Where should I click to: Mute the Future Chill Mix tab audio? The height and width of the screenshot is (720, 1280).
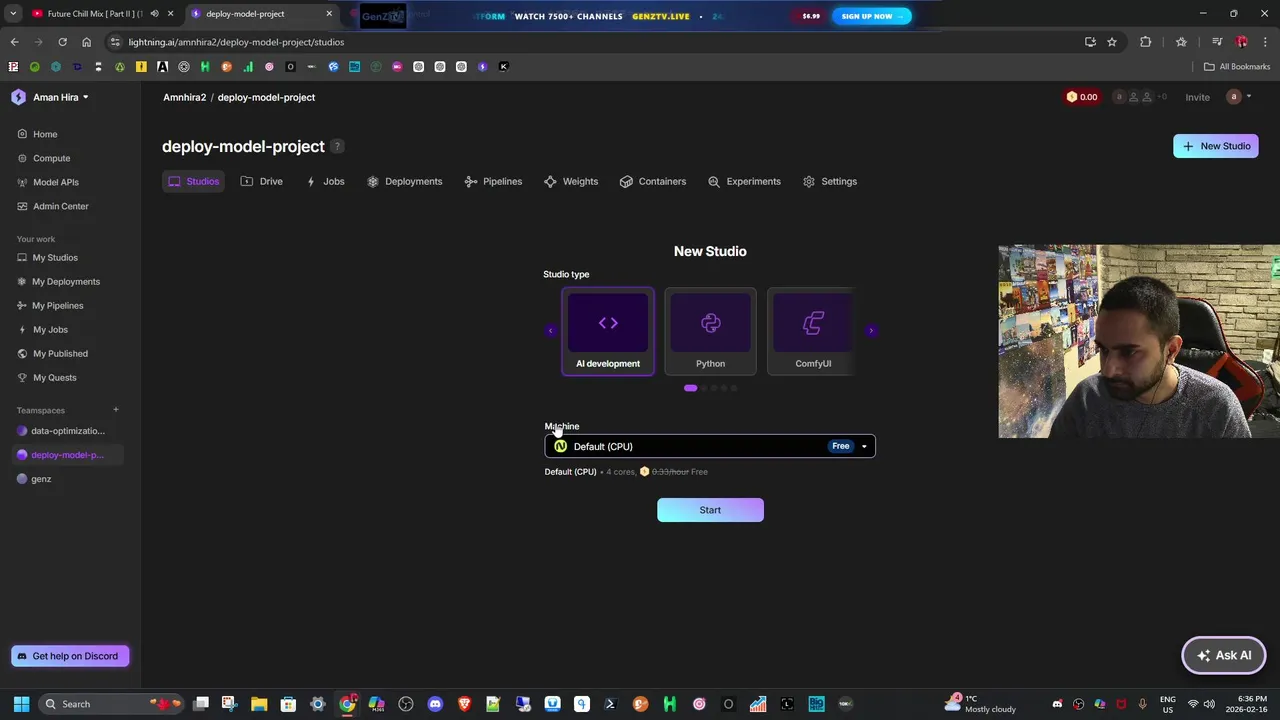[154, 14]
